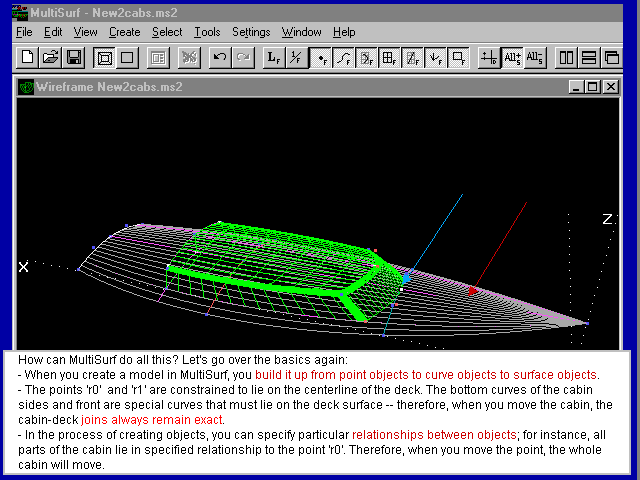Screen dimensions: 640x480
Task: Click the Undo arrow icon
Action: (220, 58)
